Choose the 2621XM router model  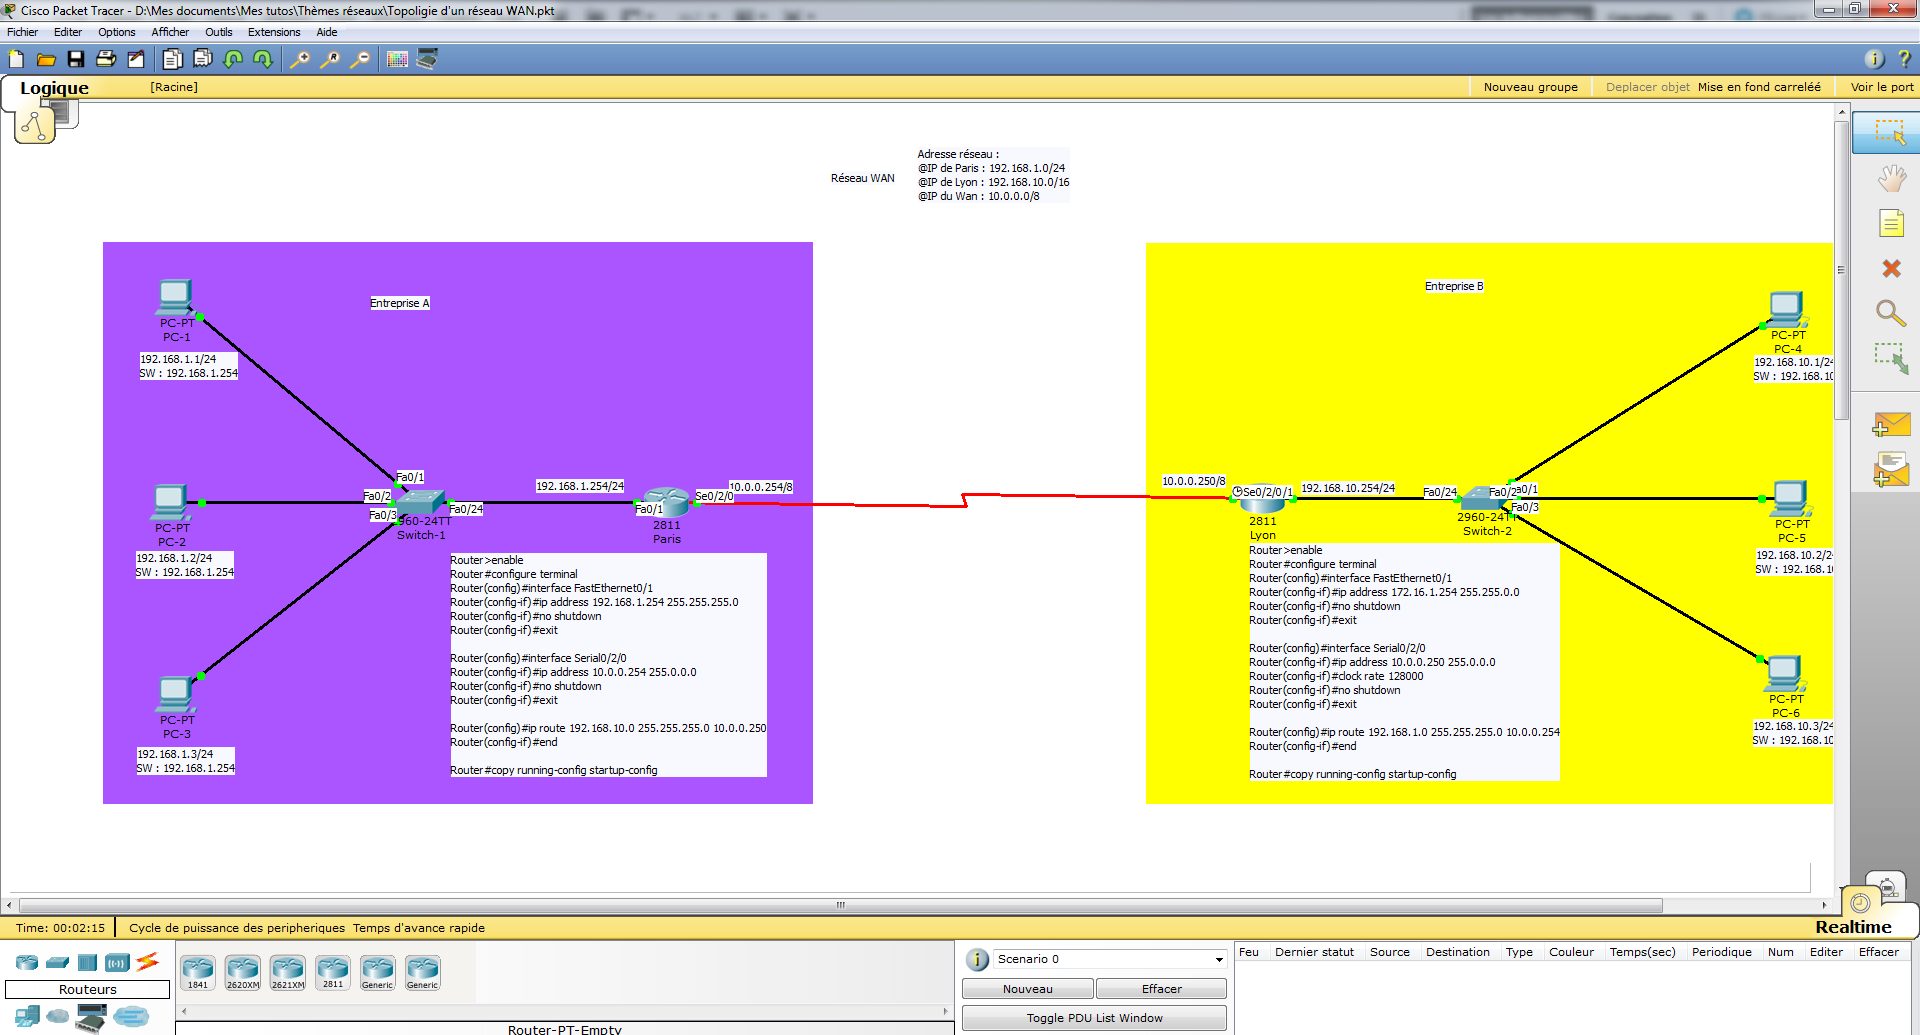pyautogui.click(x=288, y=972)
